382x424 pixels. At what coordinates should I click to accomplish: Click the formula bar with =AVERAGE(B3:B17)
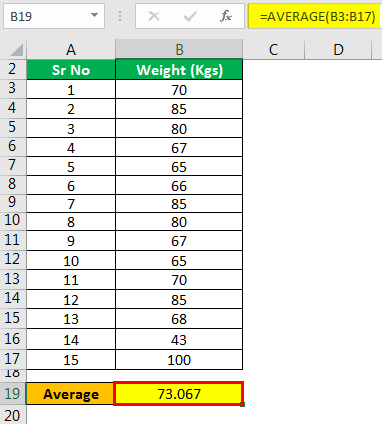pyautogui.click(x=315, y=16)
